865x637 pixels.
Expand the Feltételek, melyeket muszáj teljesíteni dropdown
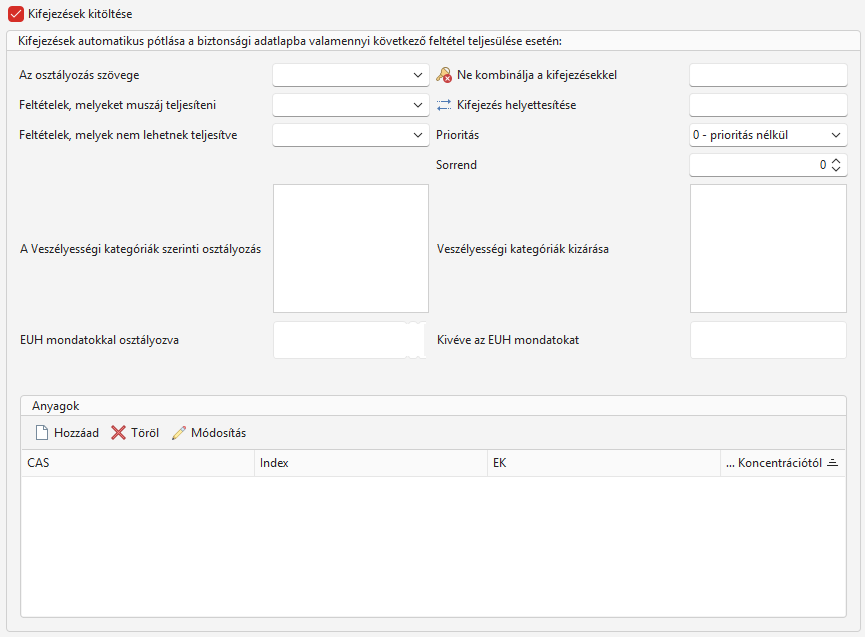350,105
